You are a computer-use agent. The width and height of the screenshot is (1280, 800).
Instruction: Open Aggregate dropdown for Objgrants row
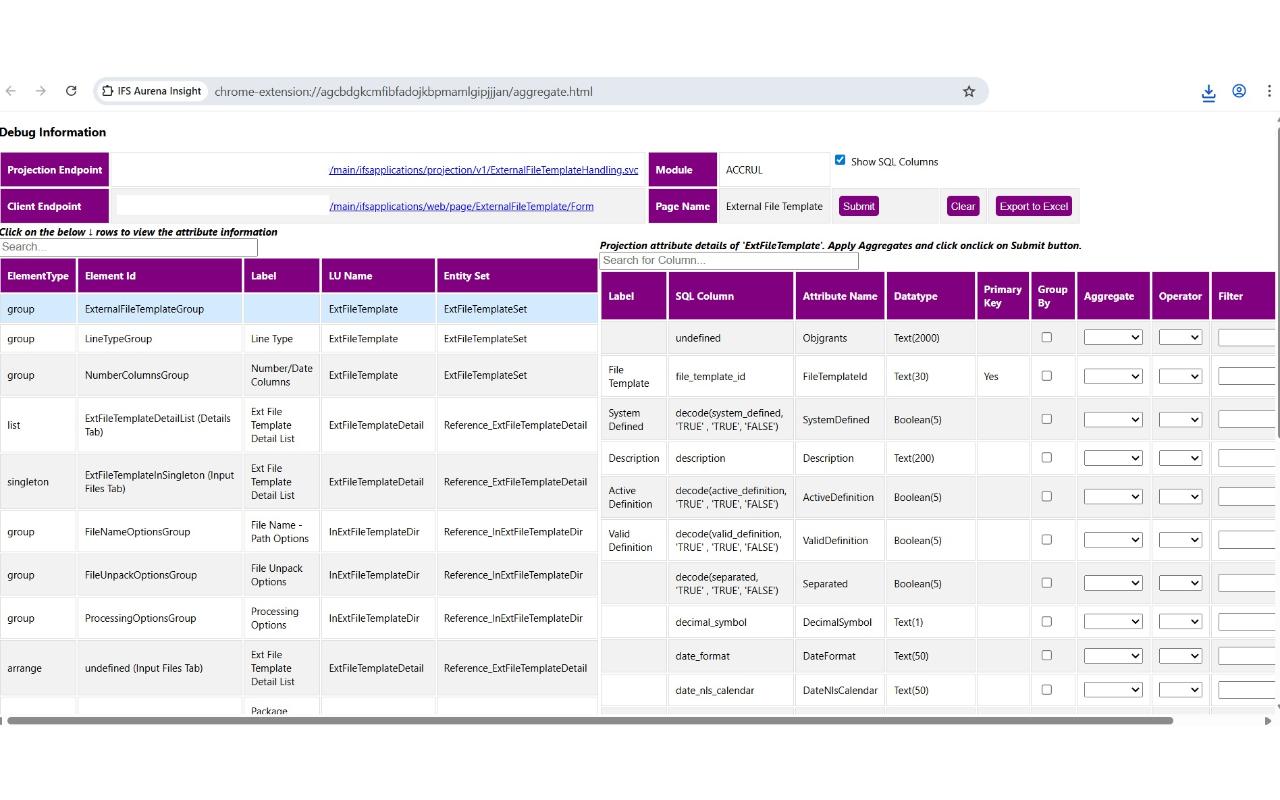pyautogui.click(x=1113, y=337)
